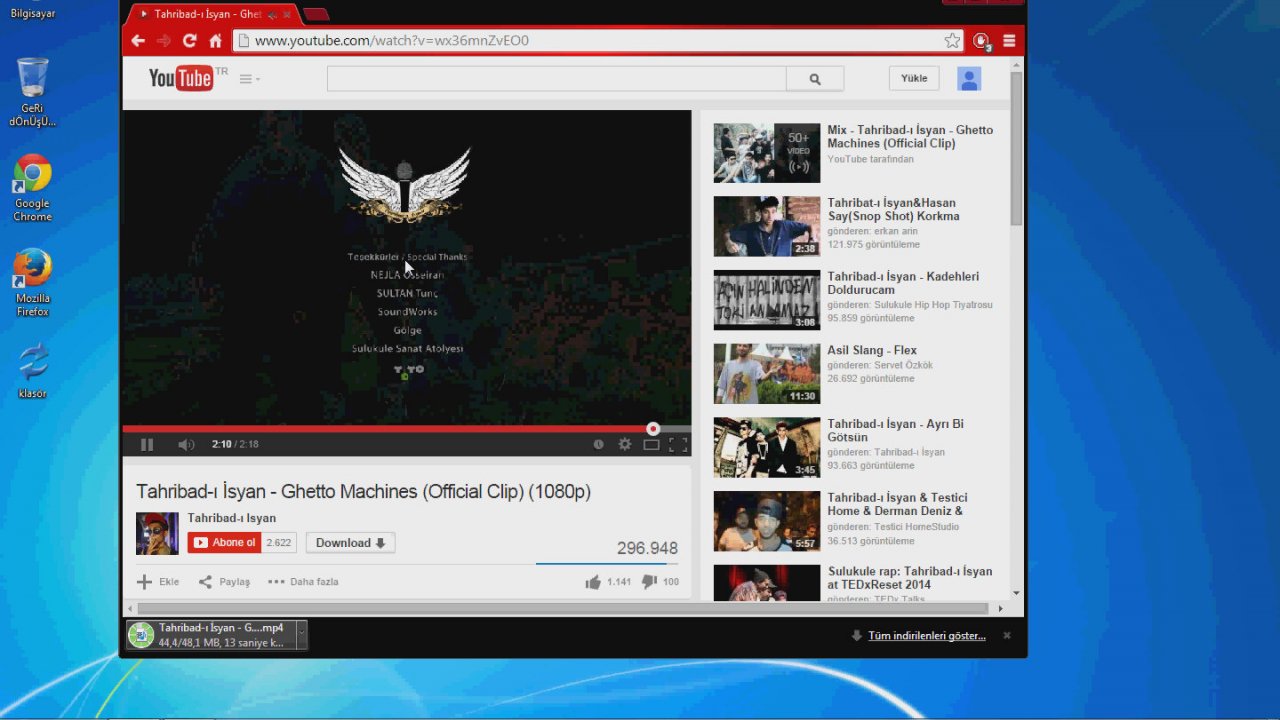Click the horizontal scrollbar at page bottom
The image size is (1280, 720).
click(563, 608)
